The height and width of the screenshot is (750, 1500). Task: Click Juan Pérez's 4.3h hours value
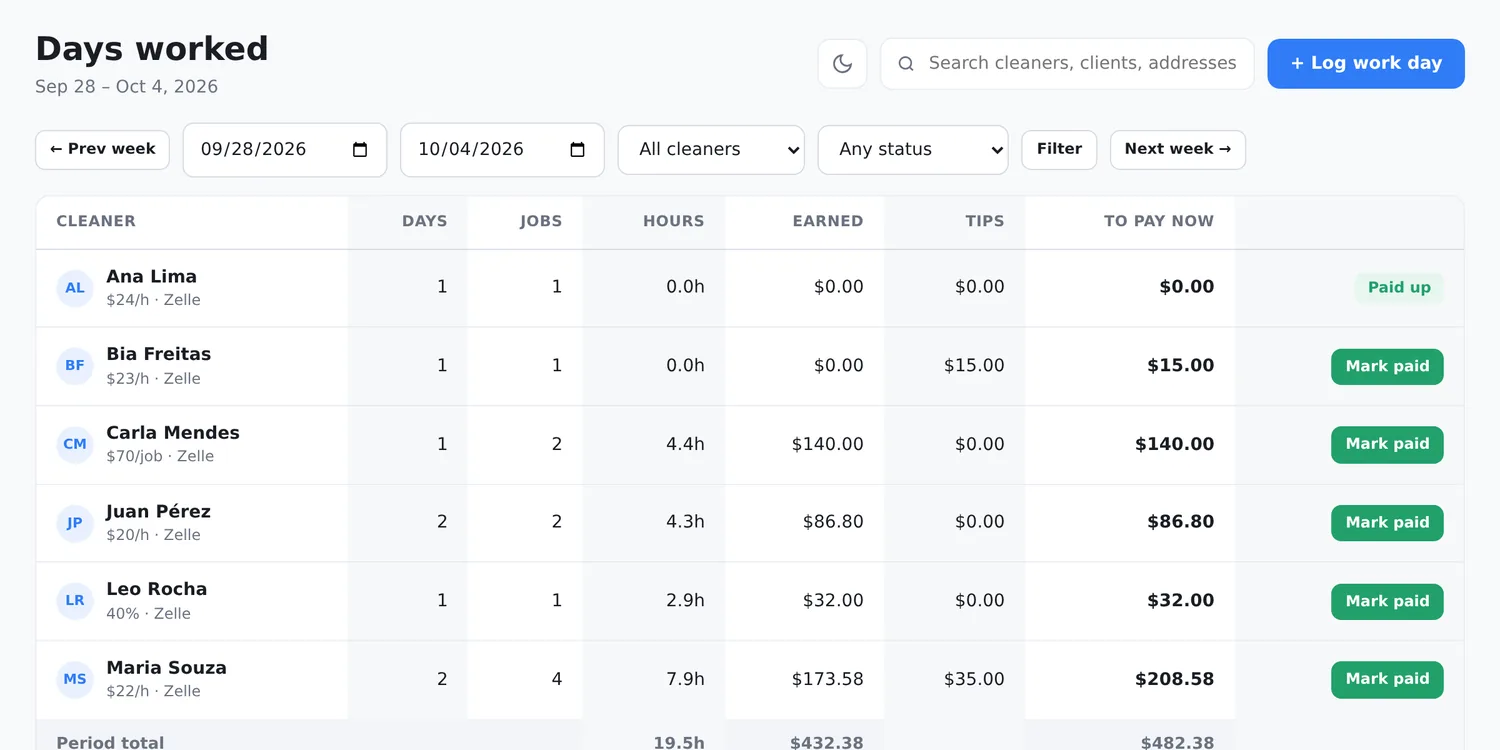686,522
